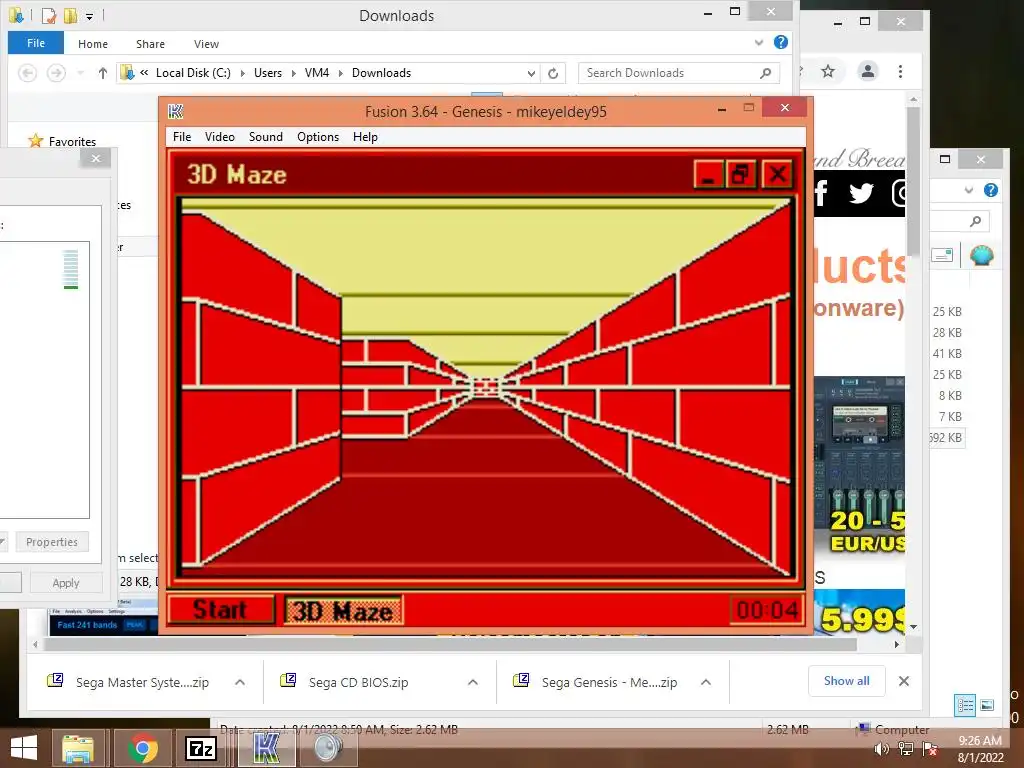The height and width of the screenshot is (768, 1024).
Task: Open 7-Zip from the taskbar
Action: (201, 748)
